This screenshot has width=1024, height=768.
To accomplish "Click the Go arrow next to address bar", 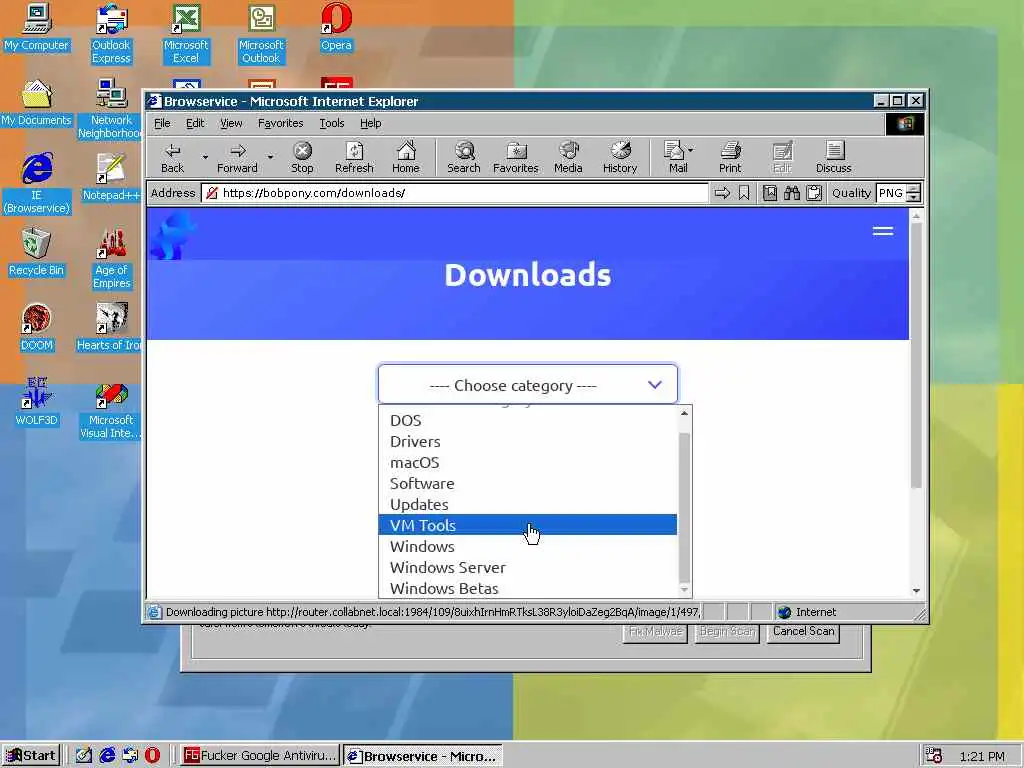I will [x=722, y=193].
